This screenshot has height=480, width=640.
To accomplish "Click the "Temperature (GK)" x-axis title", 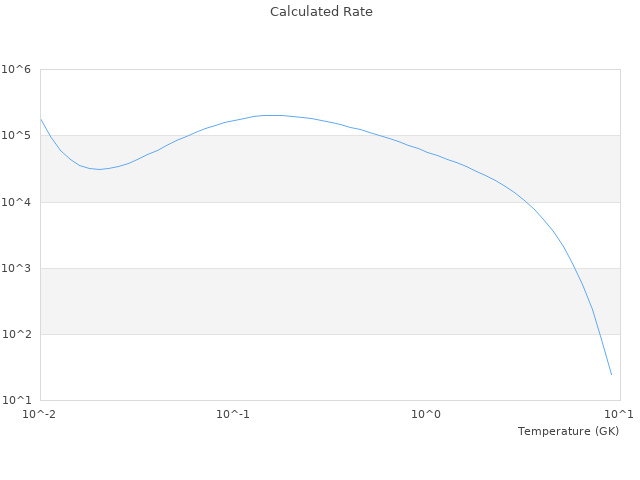I will click(x=568, y=431).
